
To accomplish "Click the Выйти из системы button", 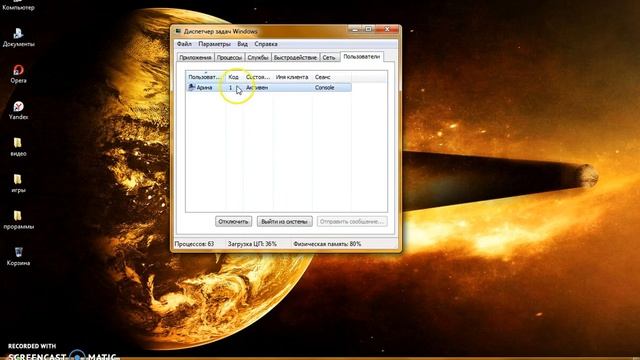I will click(x=284, y=222).
